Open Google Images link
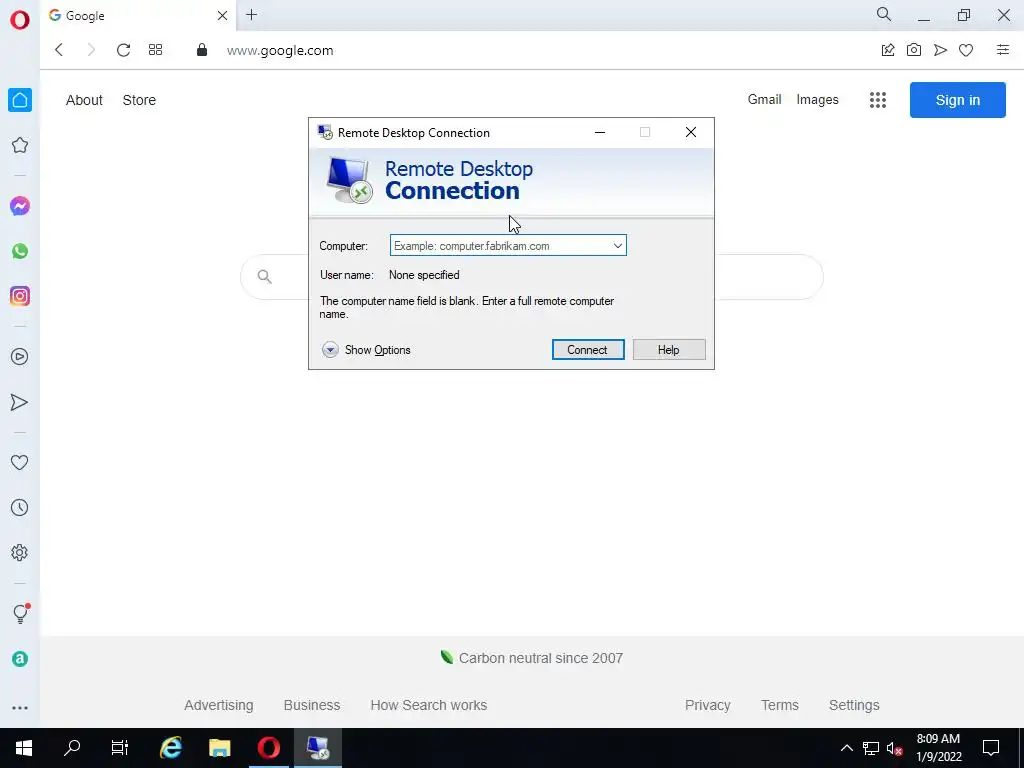Screen dimensions: 1024x768 tap(817, 99)
